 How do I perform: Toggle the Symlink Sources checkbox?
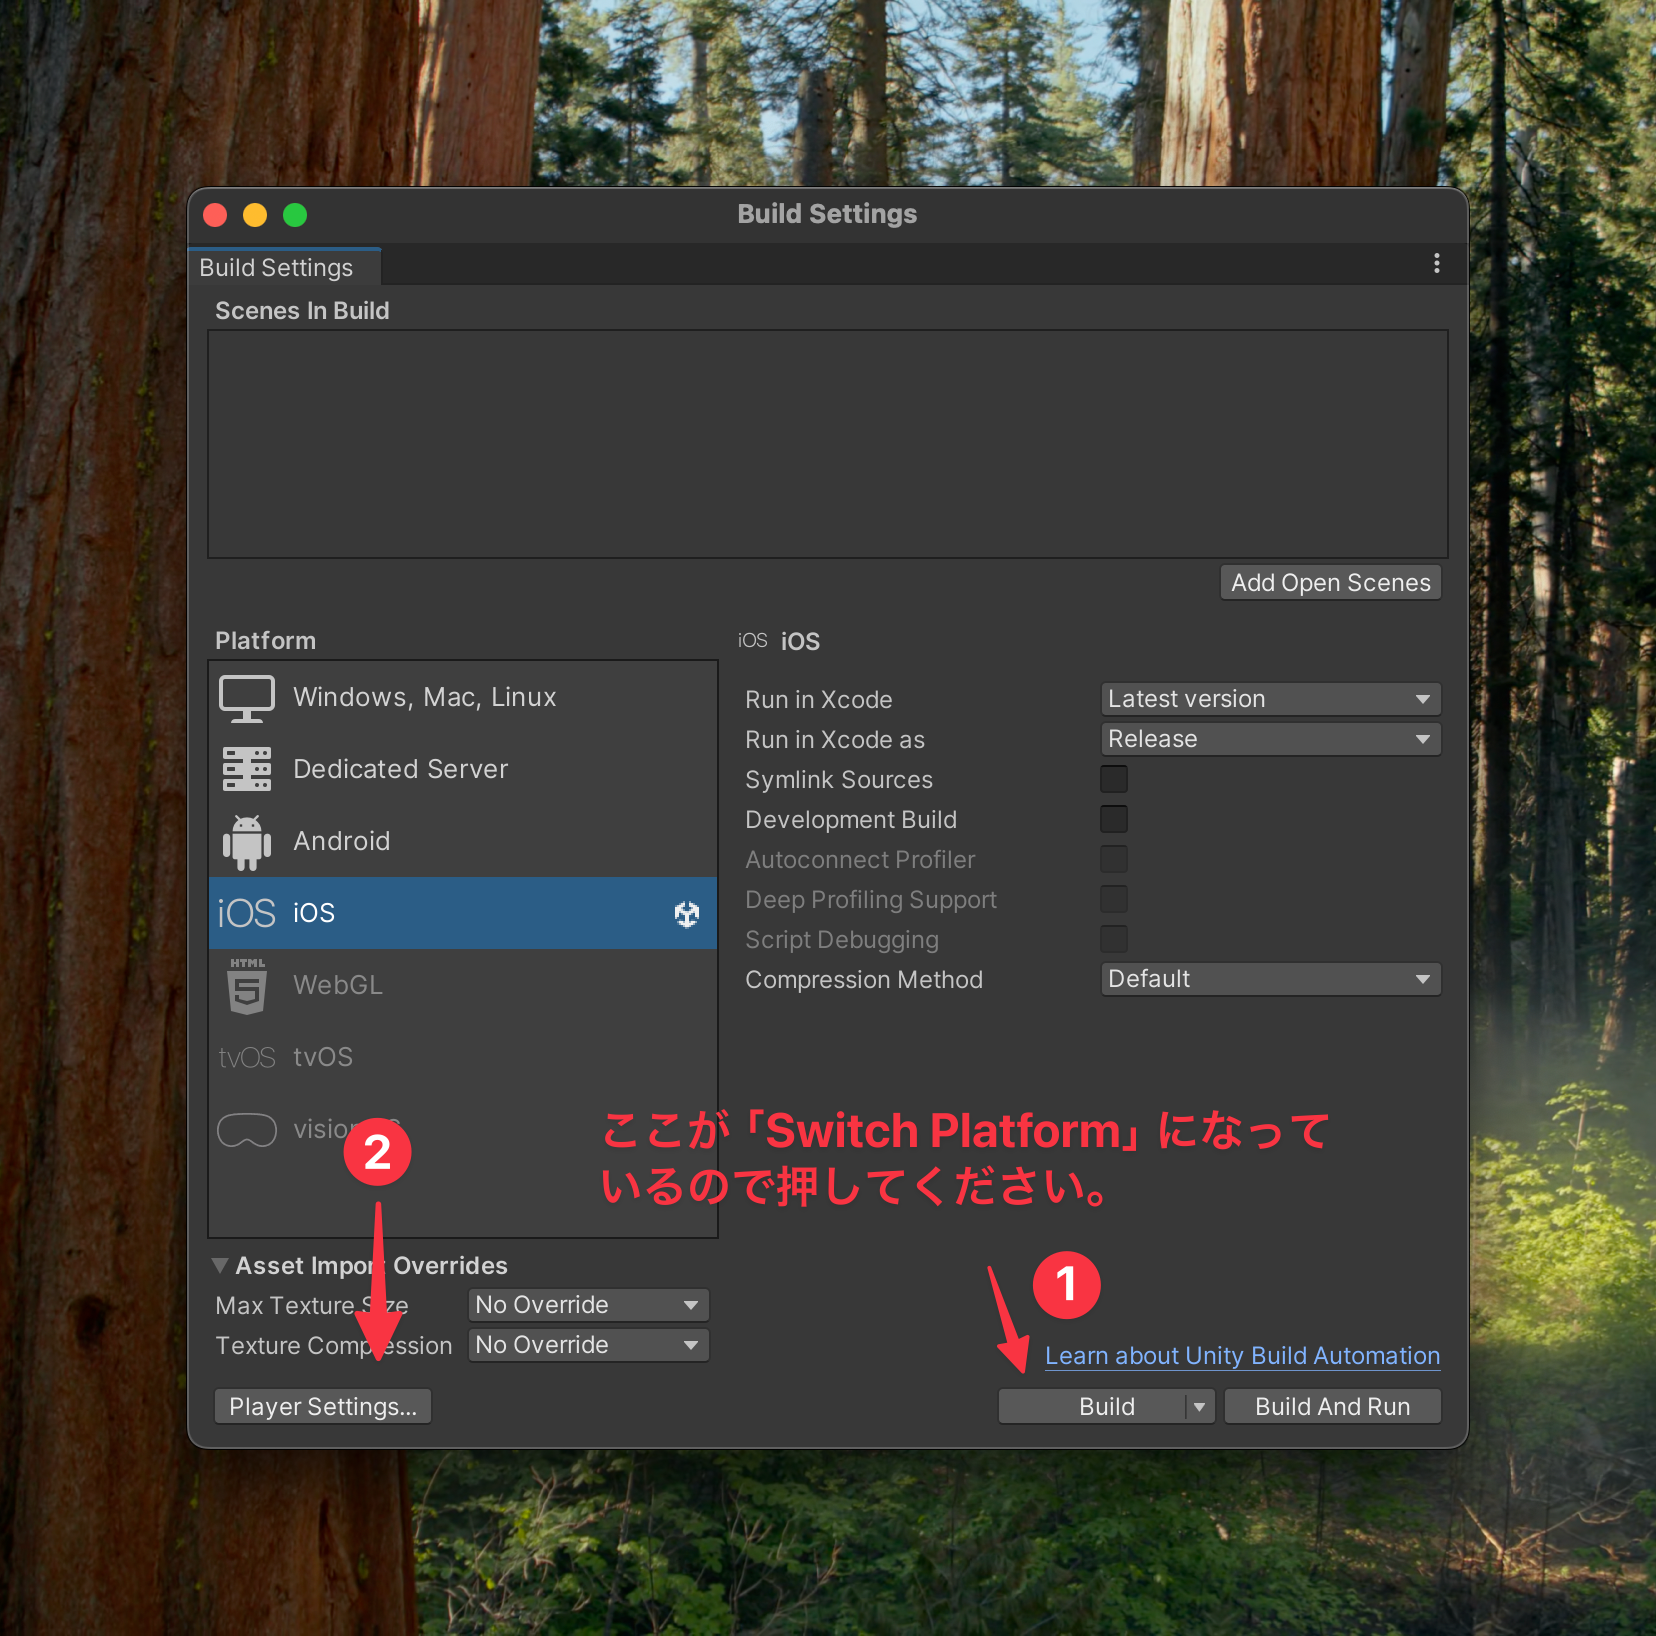[1114, 779]
